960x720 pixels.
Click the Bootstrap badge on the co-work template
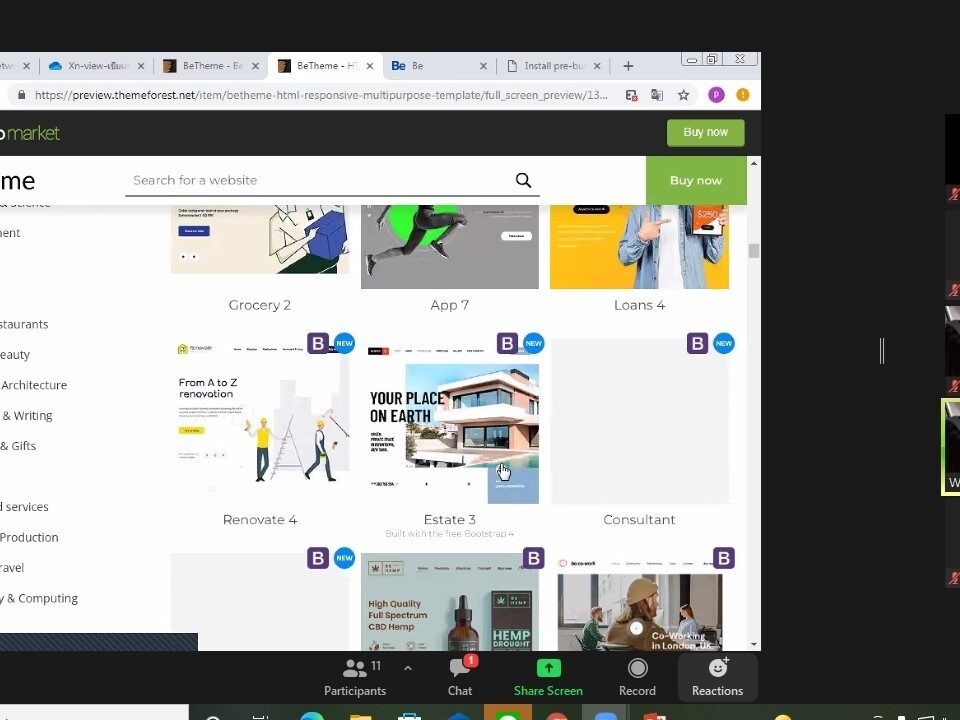724,558
